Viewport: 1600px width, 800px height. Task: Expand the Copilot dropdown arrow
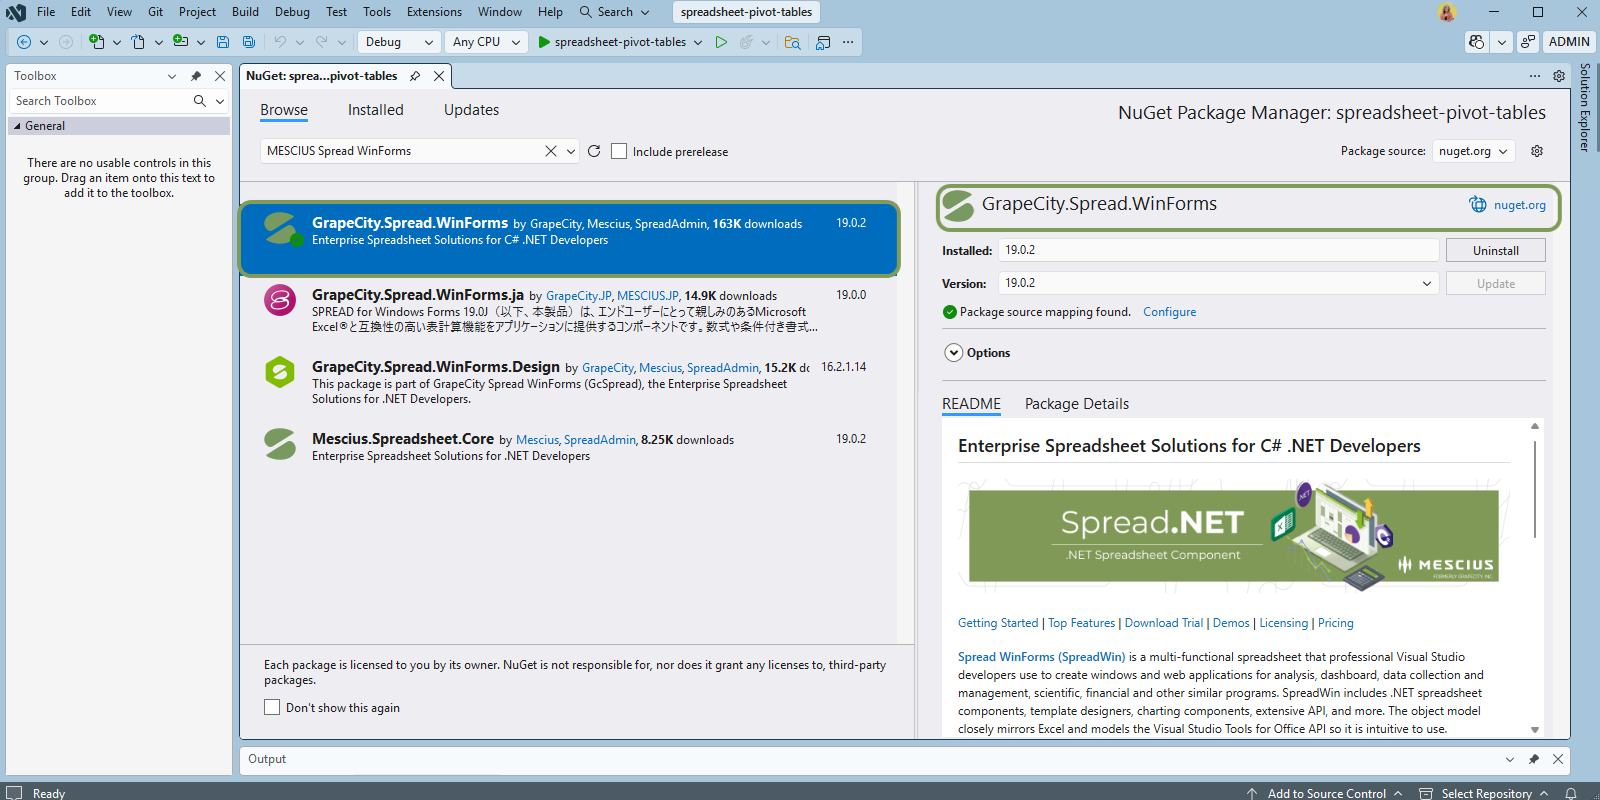pos(1501,42)
